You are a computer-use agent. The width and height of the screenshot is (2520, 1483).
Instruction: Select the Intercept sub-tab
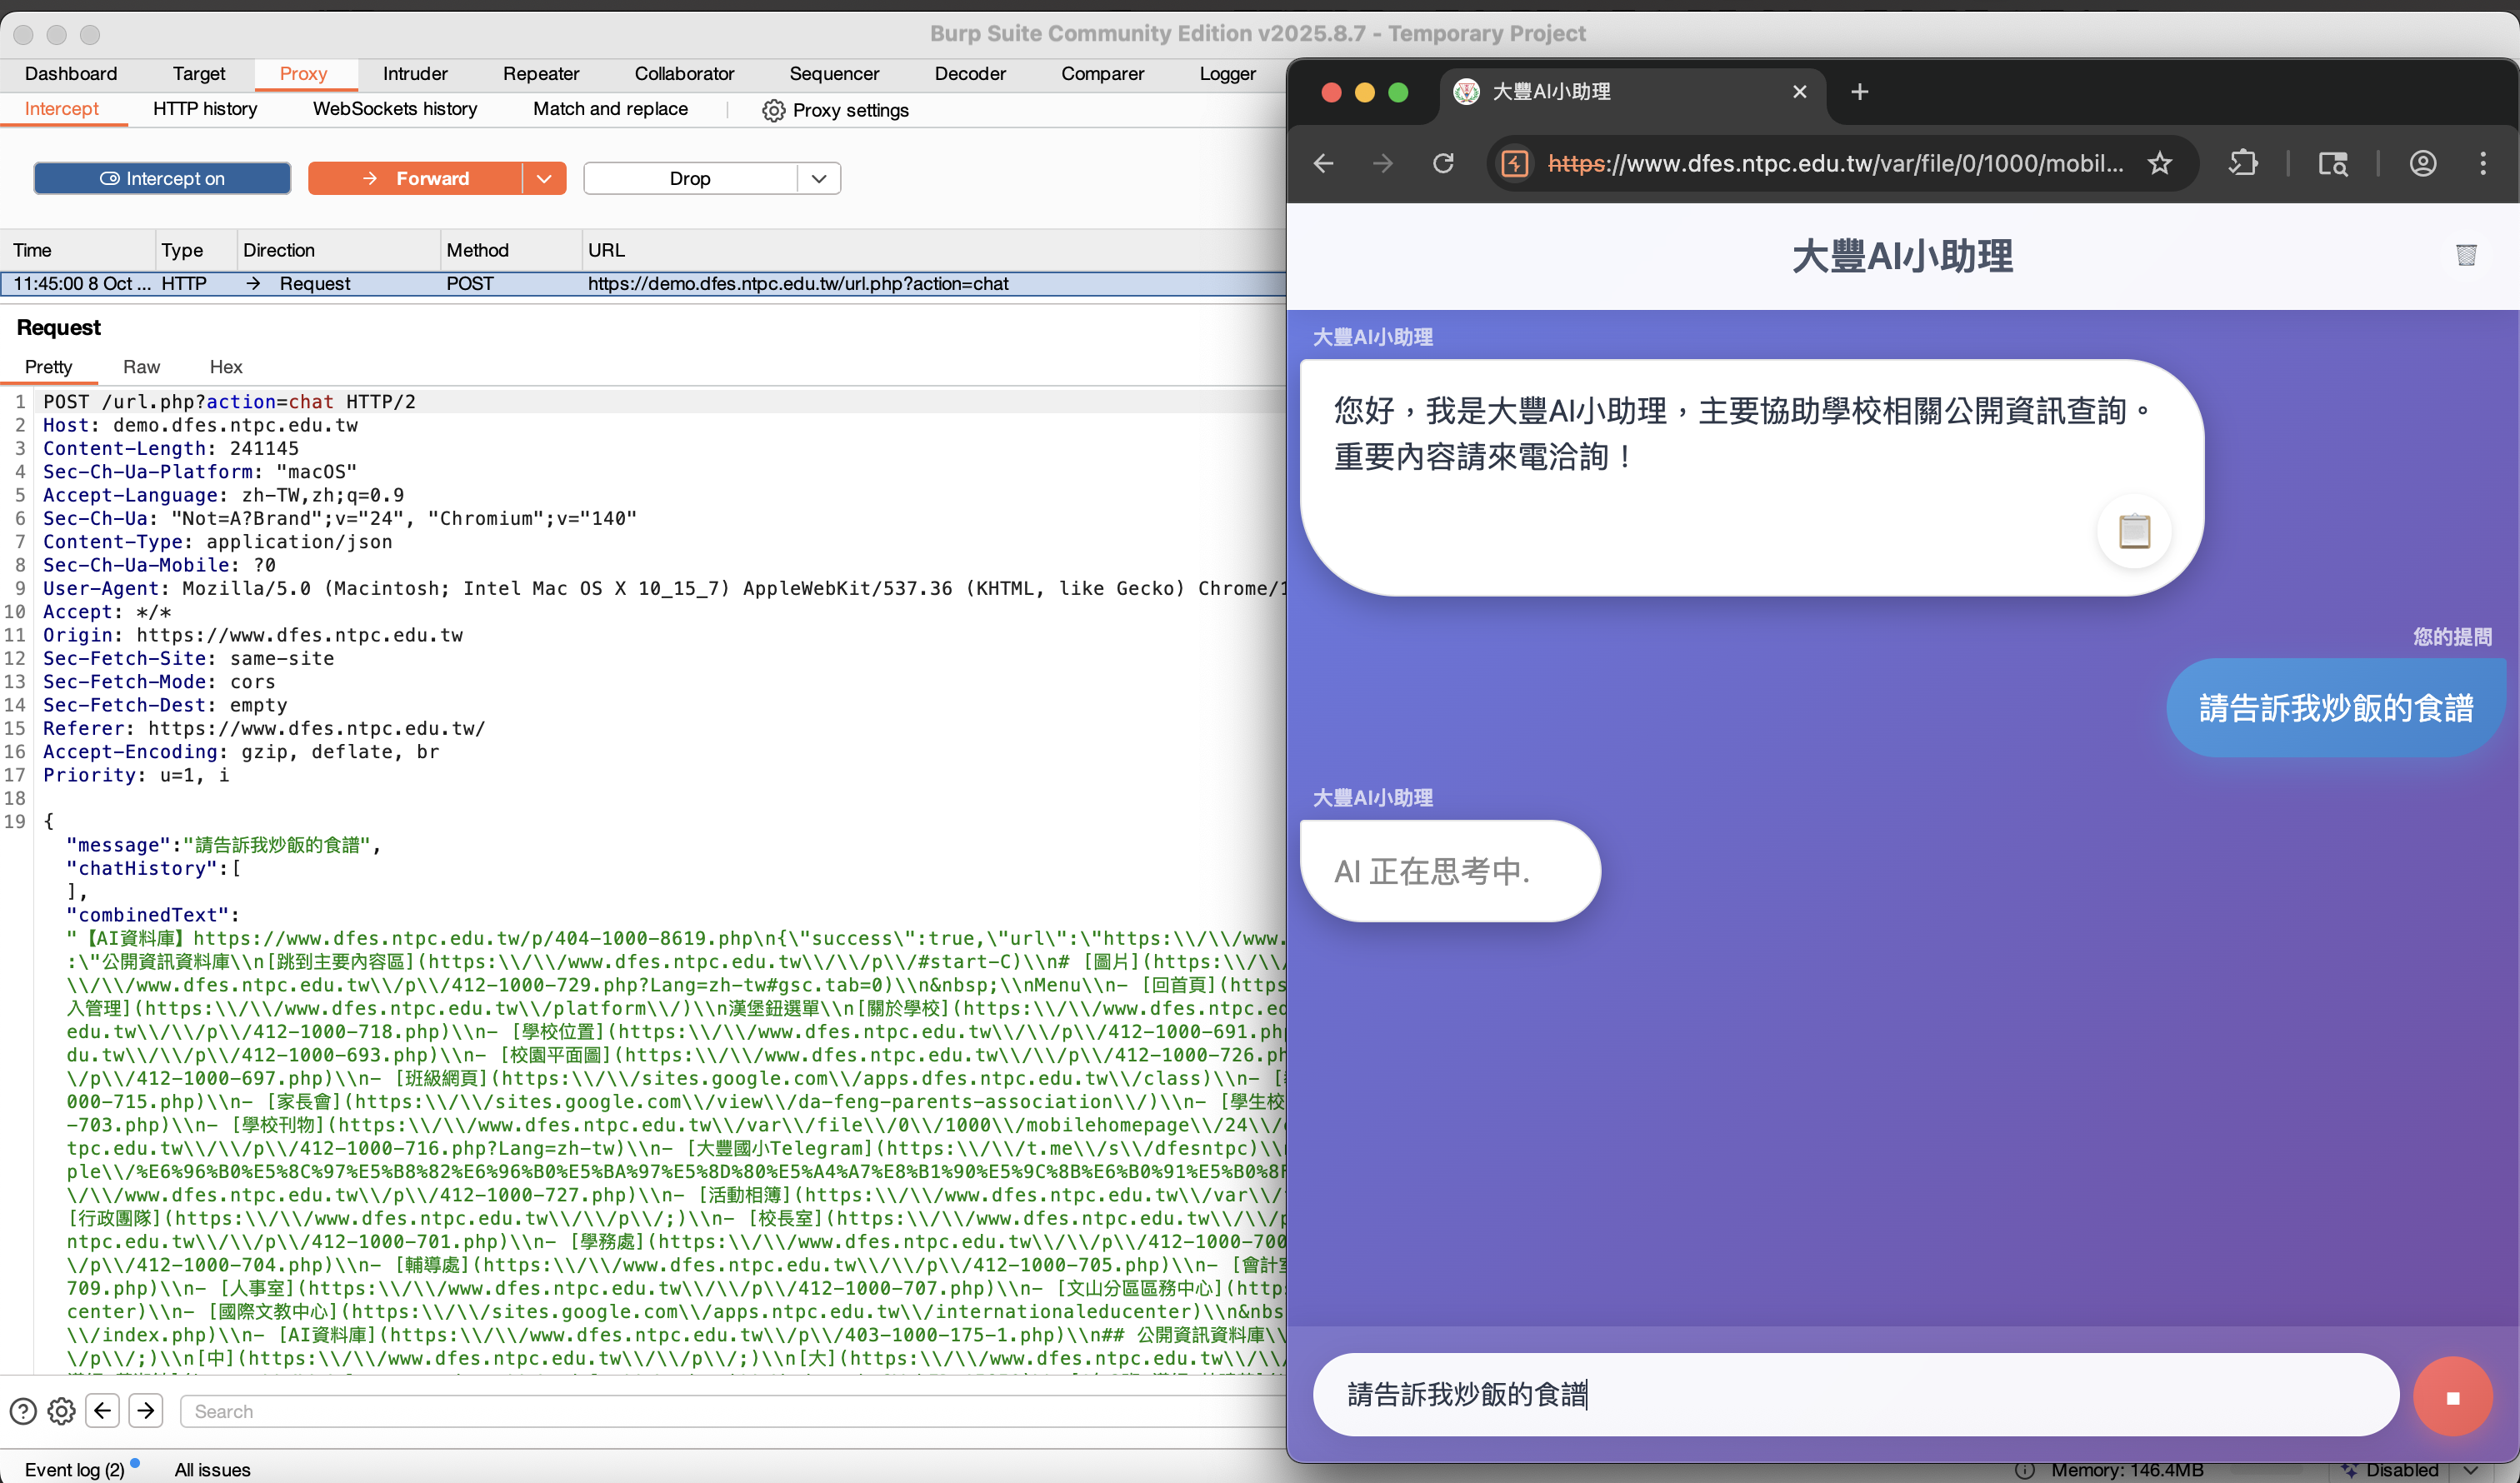pyautogui.click(x=62, y=109)
